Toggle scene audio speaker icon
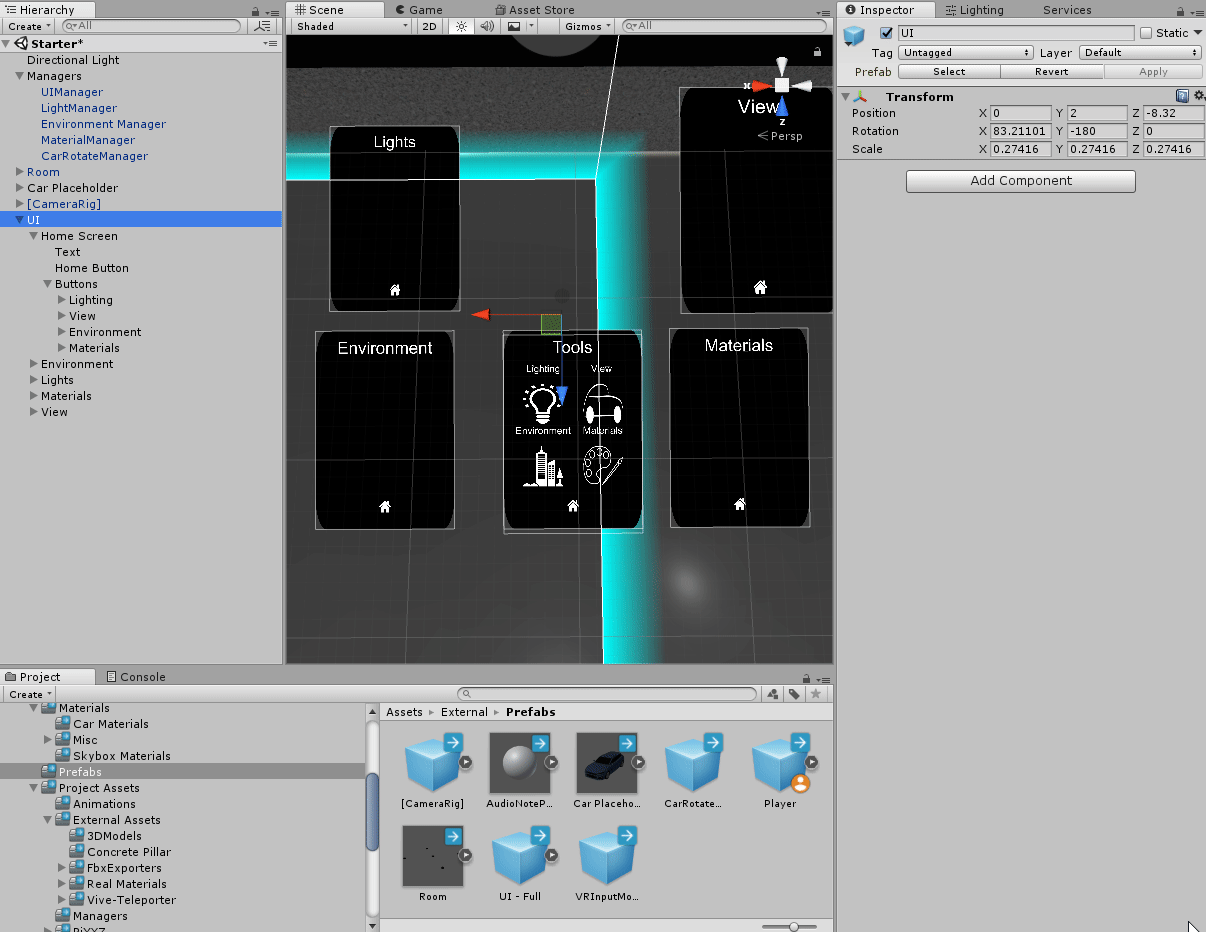 (487, 26)
